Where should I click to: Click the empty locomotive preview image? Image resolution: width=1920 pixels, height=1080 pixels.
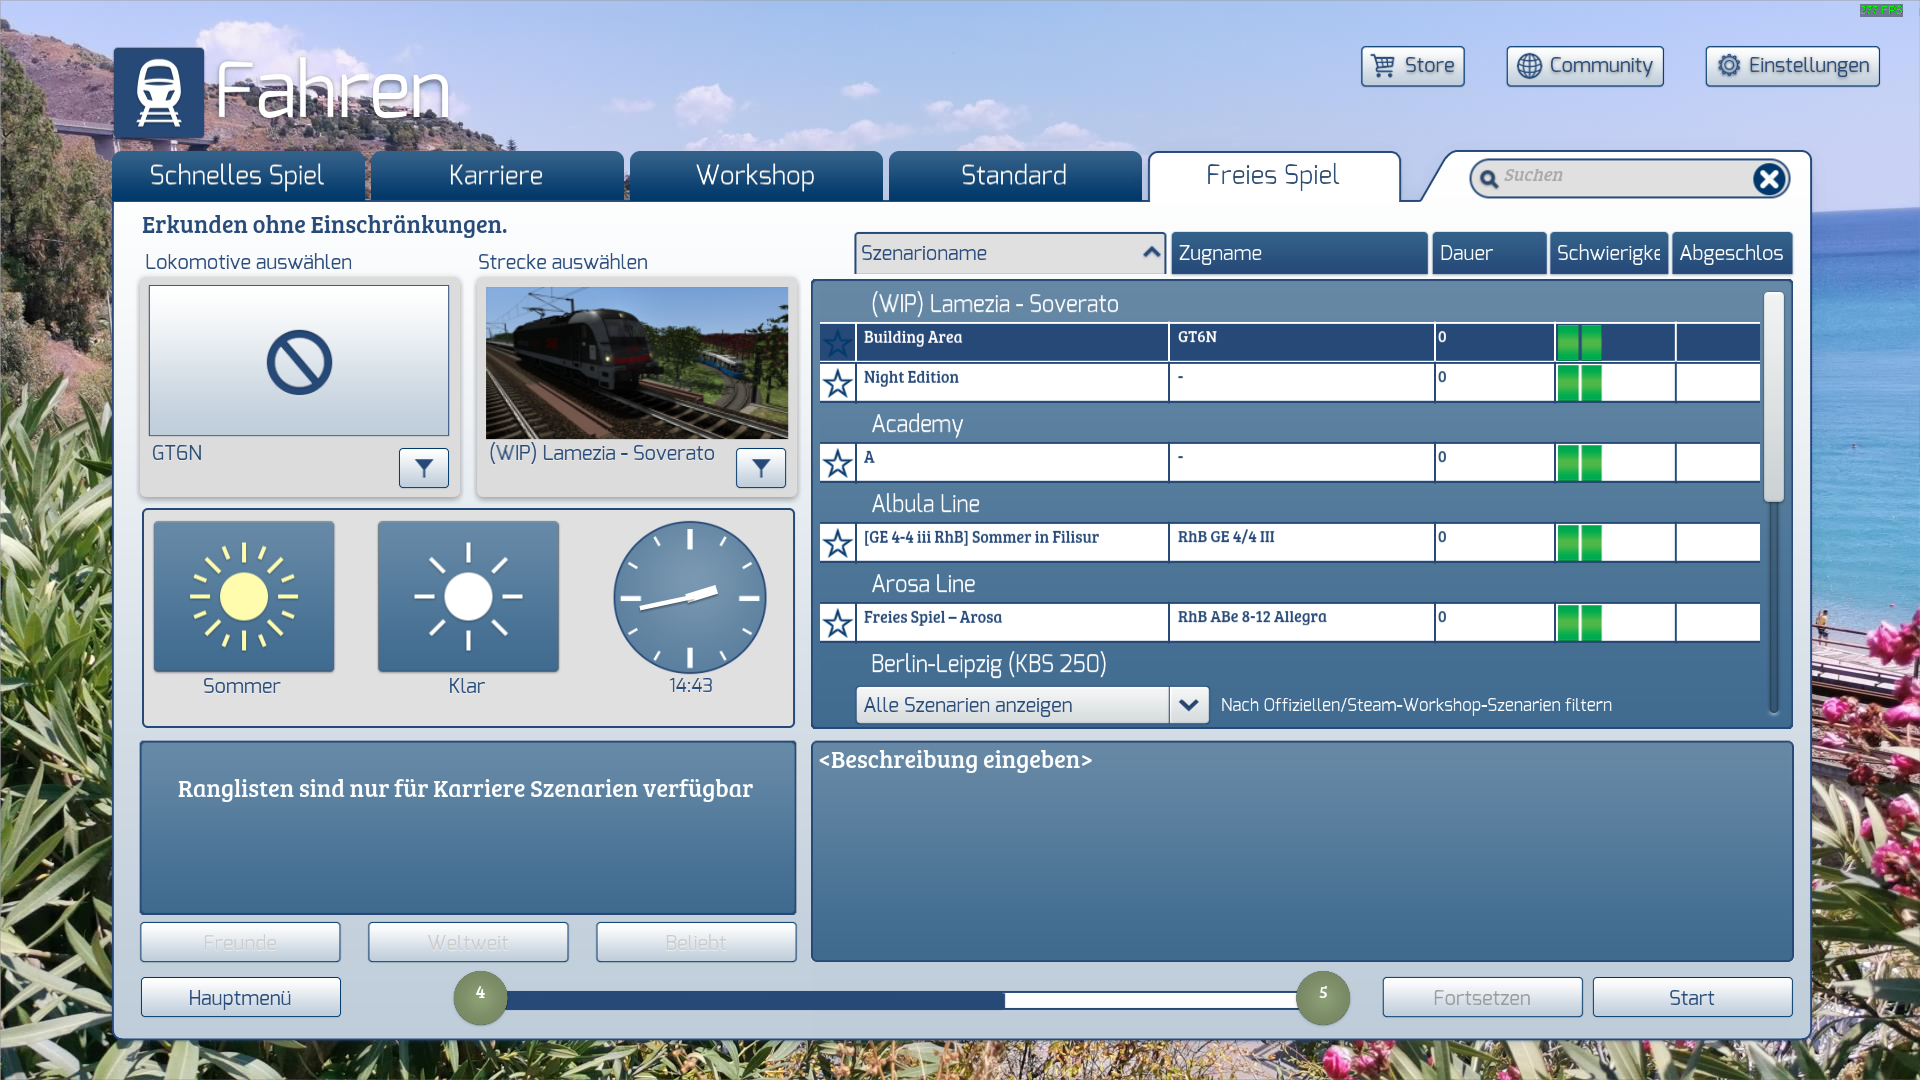coord(299,361)
